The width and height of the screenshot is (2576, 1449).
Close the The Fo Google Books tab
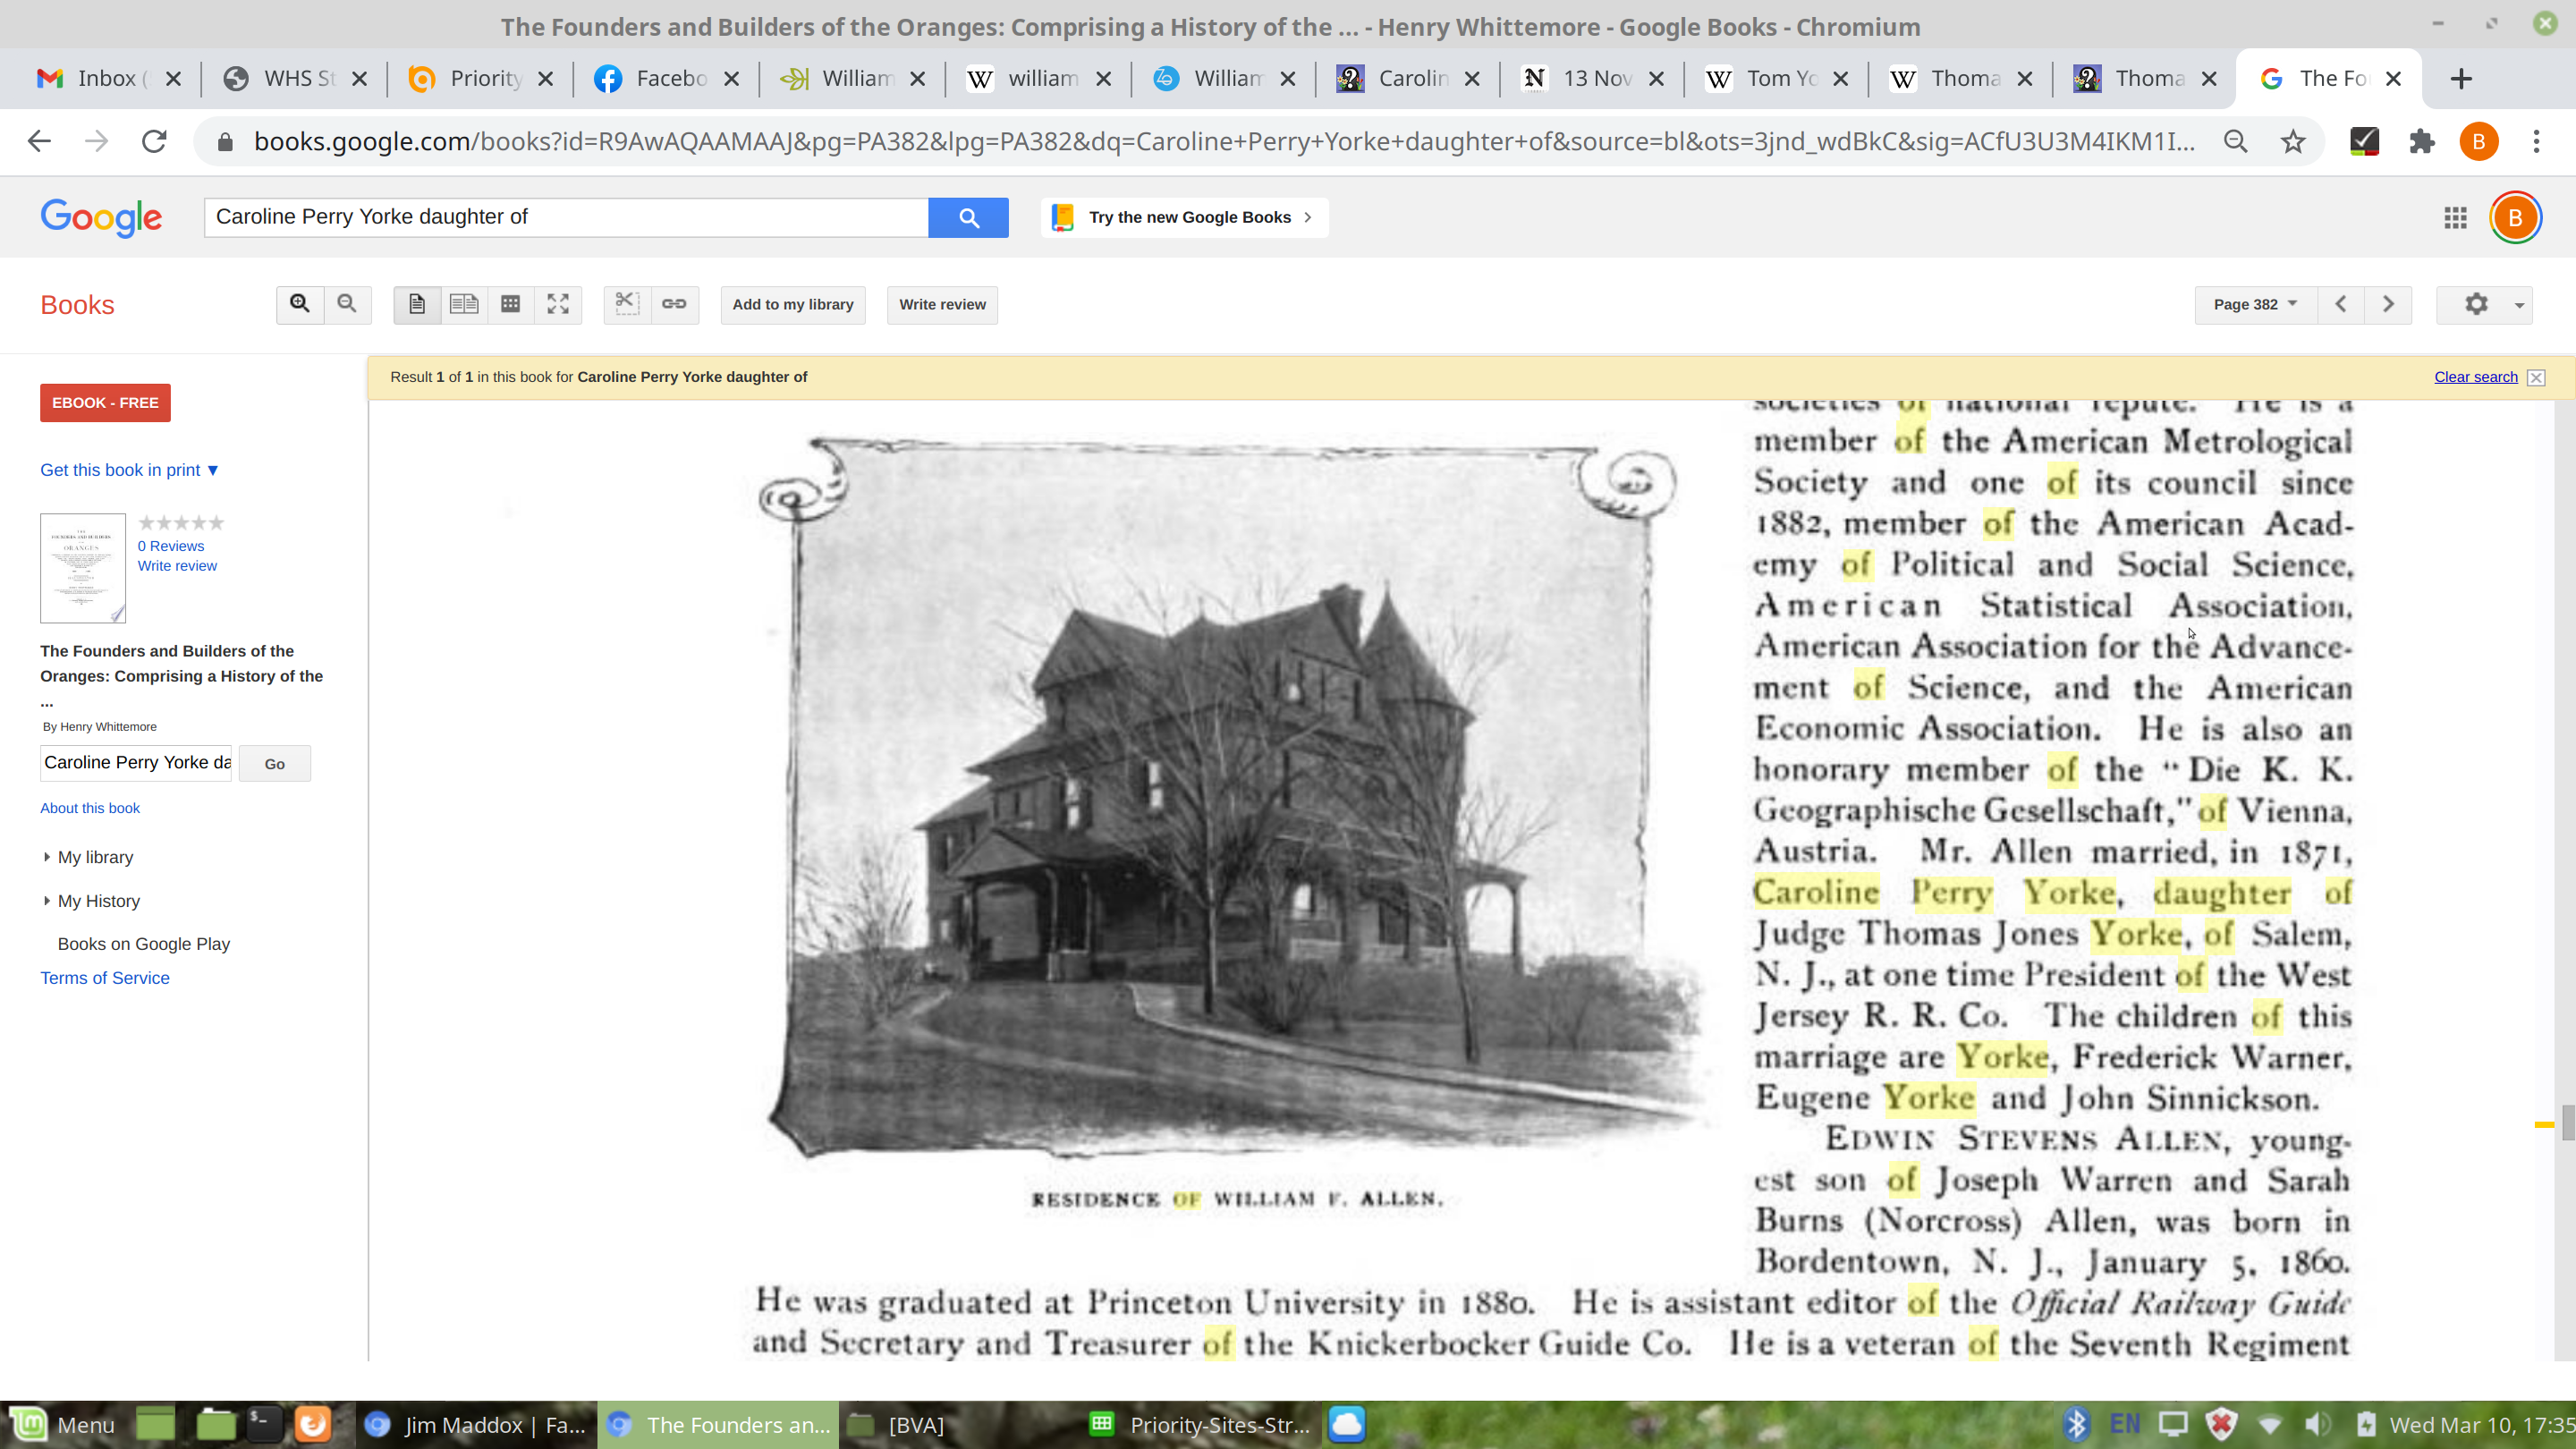point(2393,78)
